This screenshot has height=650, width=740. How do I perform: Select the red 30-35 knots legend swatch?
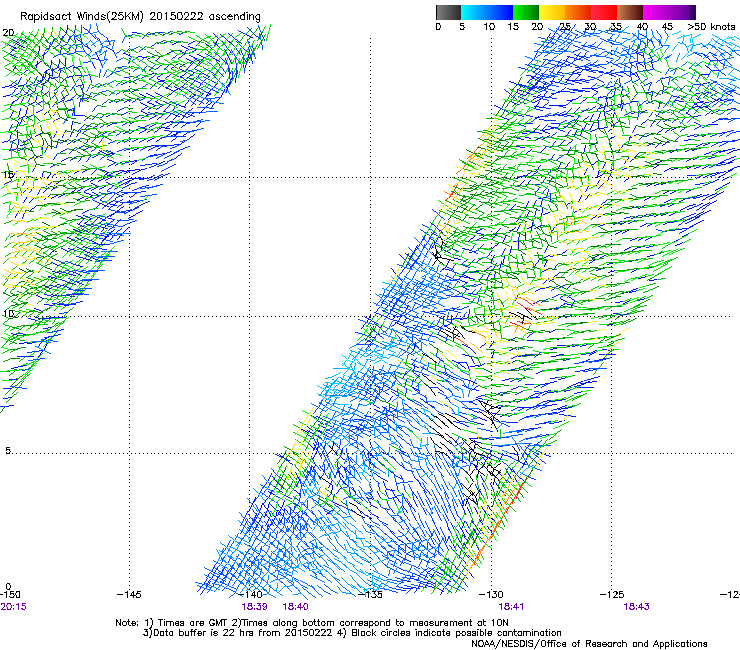pyautogui.click(x=604, y=12)
